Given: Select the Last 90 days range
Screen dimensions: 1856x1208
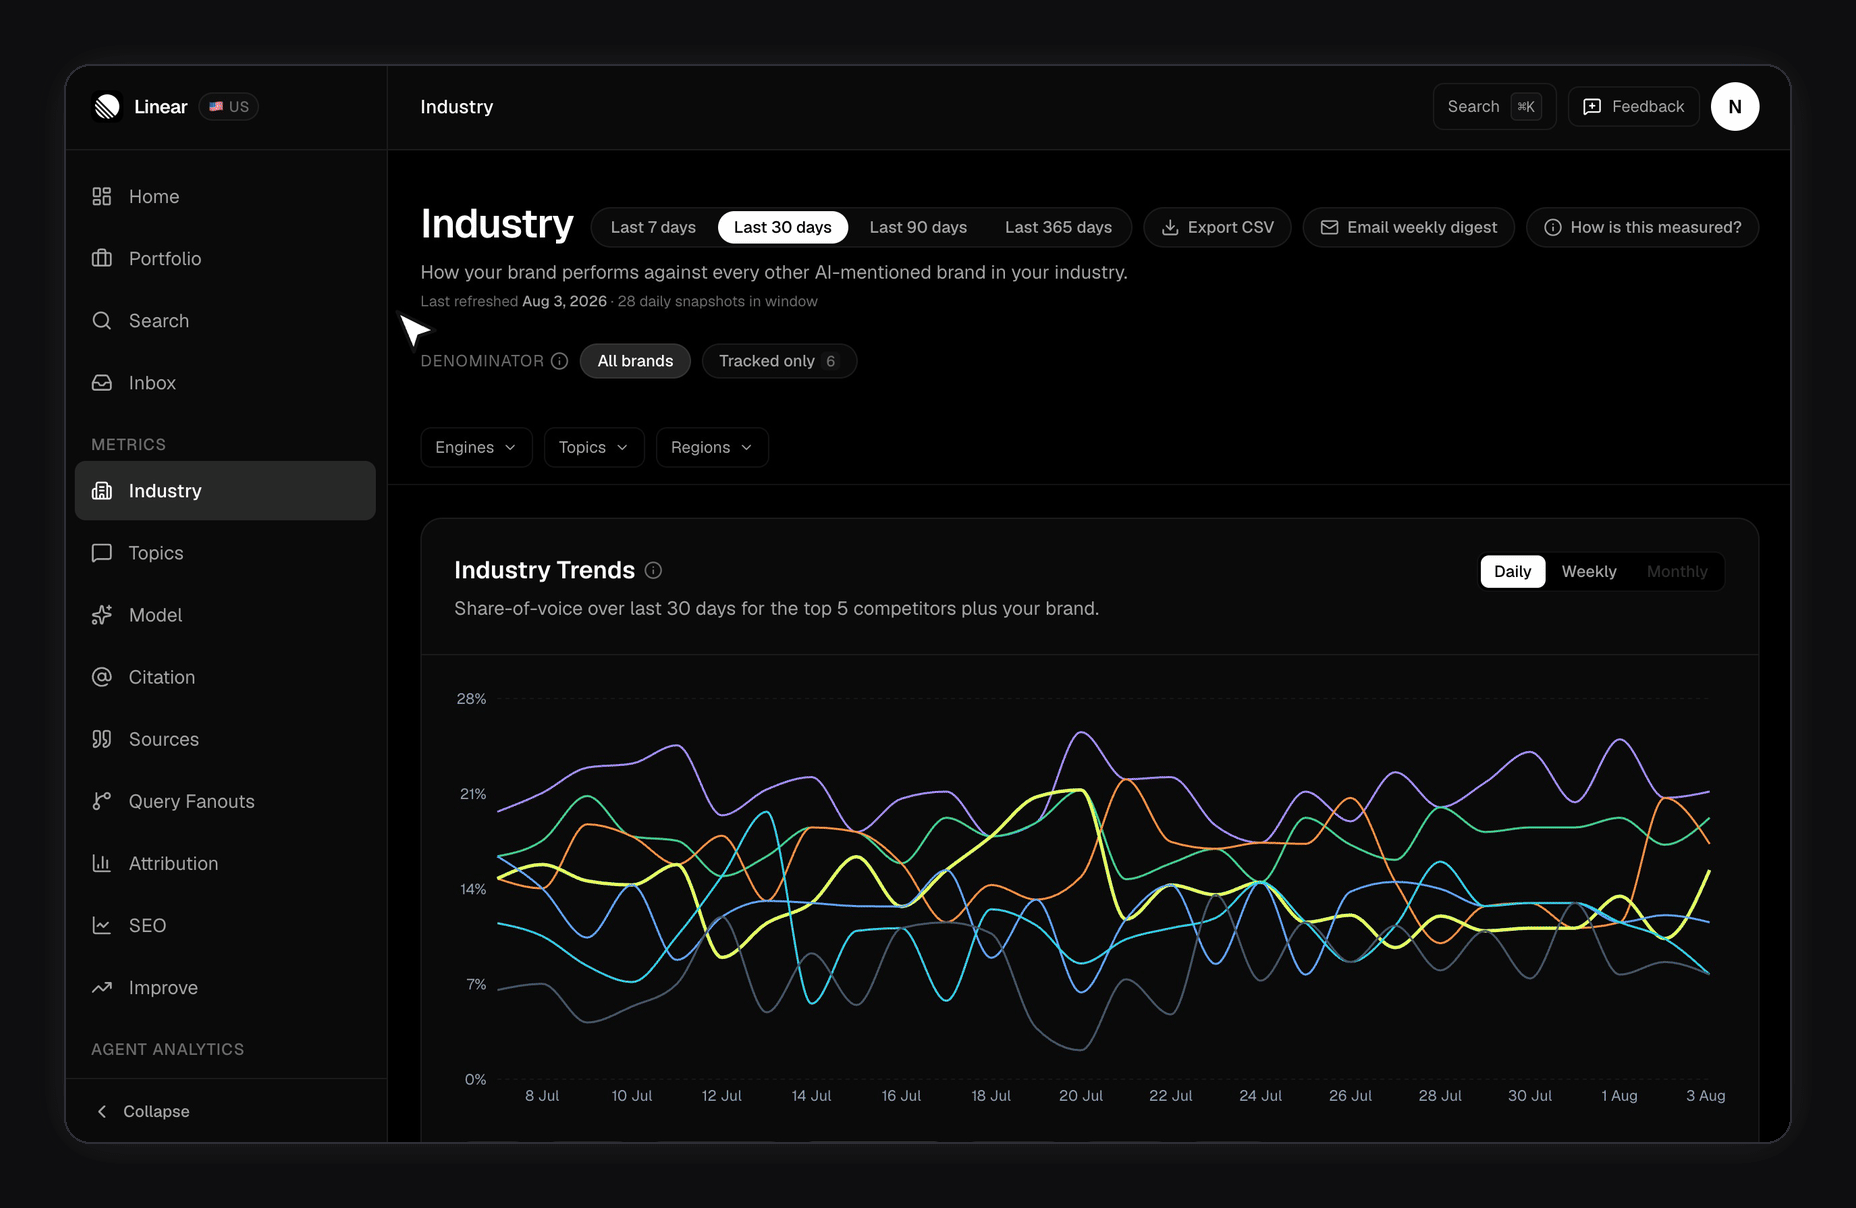Looking at the screenshot, I should 918,228.
